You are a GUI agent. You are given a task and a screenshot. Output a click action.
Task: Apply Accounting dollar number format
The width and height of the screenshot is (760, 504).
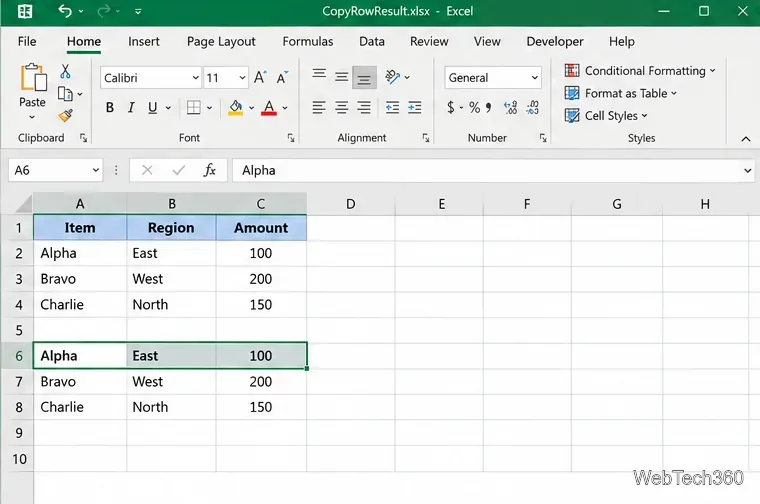451,107
